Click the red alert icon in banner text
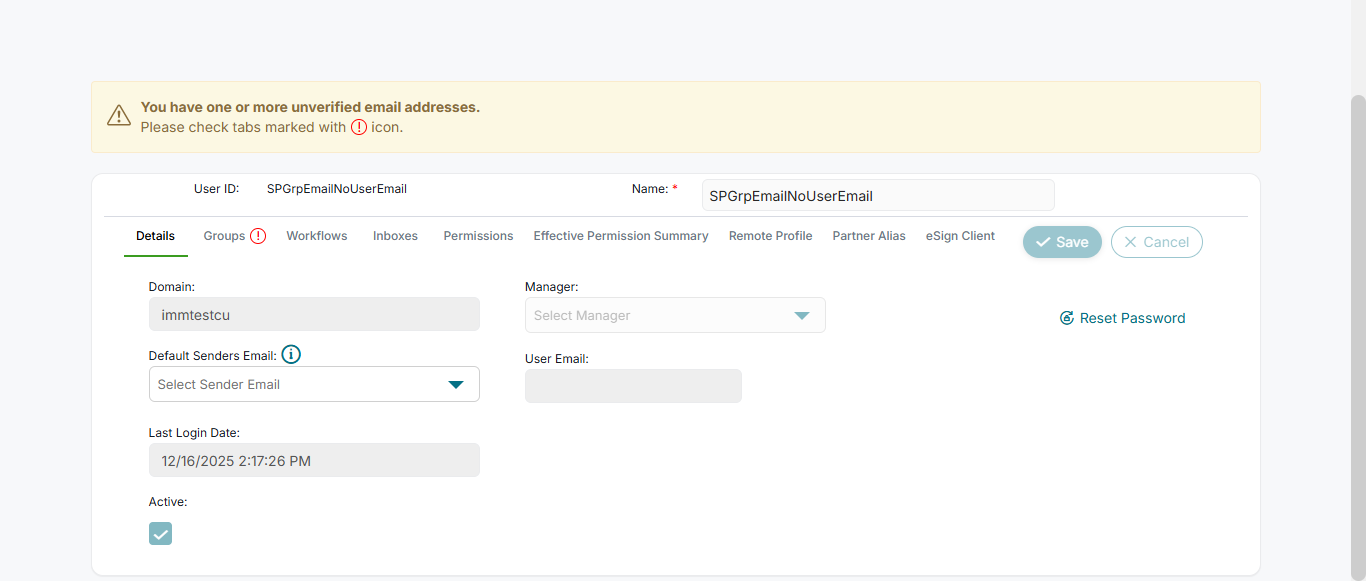1366x581 pixels. tap(359, 127)
